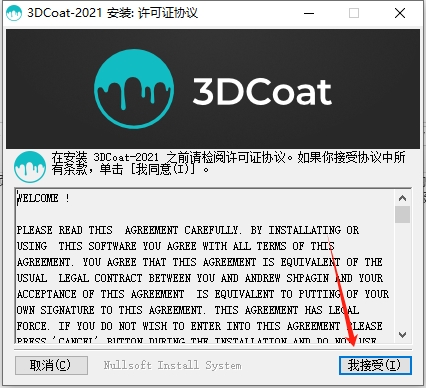Click the line starting 'AGREEMENT. YOU AGREE THAT'
Screen dimensions: 426x388
tap(200, 262)
